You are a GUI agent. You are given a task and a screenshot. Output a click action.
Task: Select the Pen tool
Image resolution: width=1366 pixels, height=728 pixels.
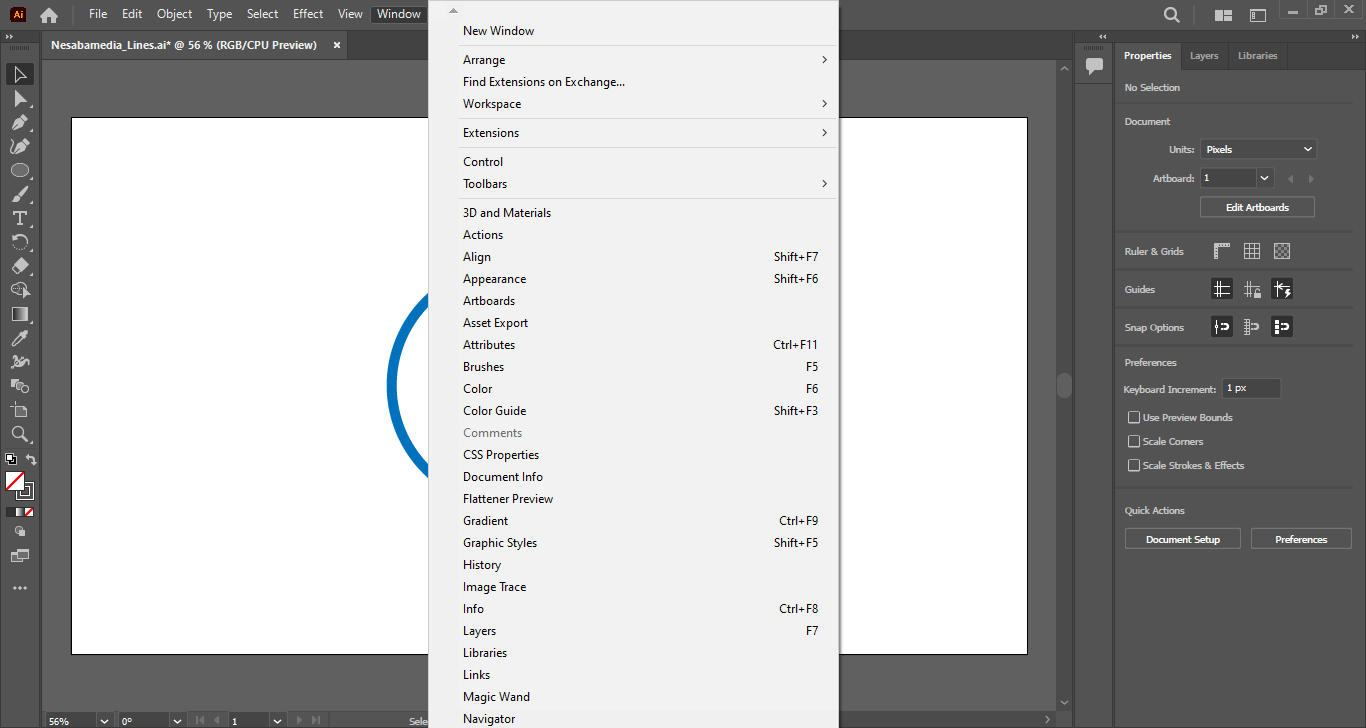pyautogui.click(x=20, y=122)
